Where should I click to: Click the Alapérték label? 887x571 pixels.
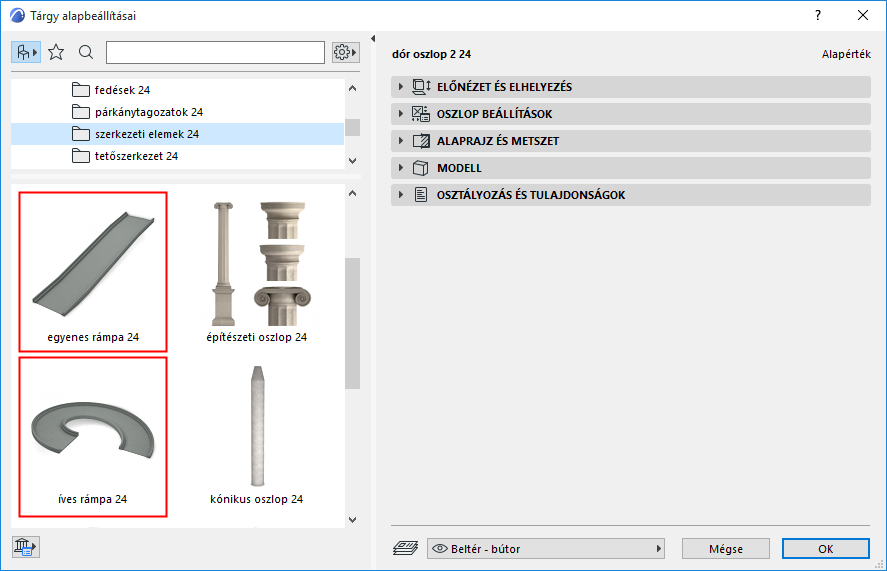pos(846,54)
